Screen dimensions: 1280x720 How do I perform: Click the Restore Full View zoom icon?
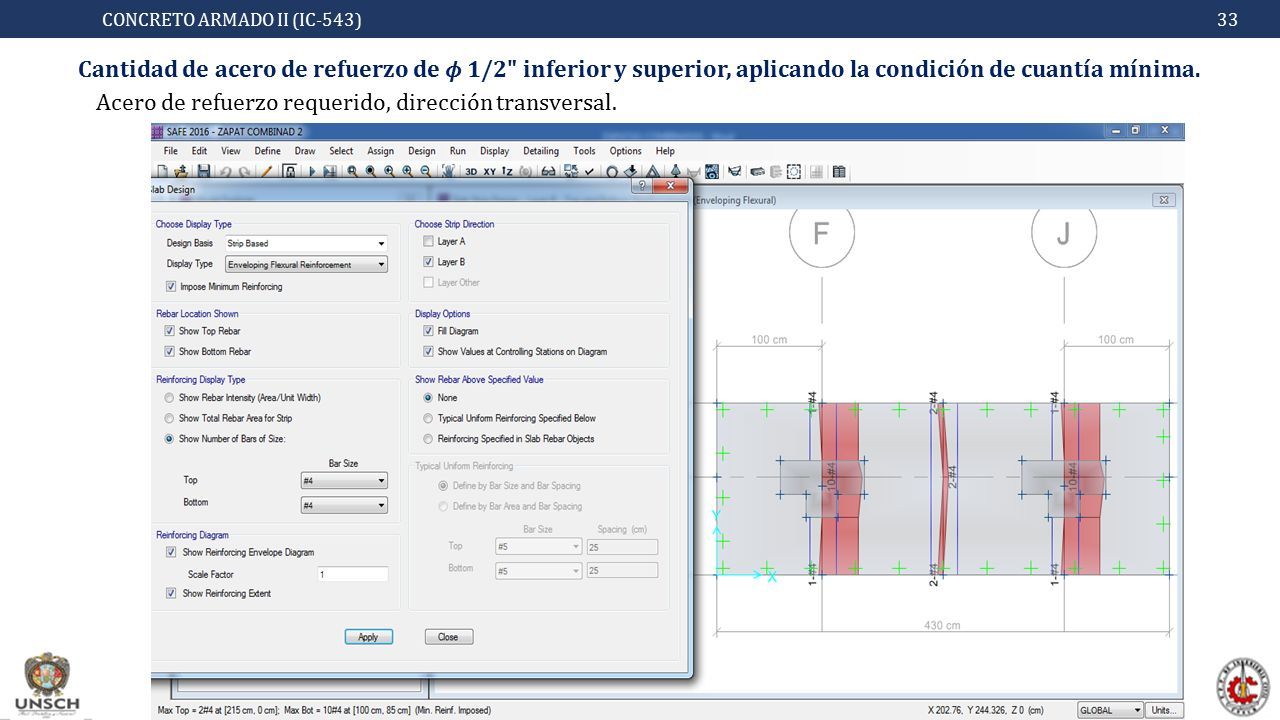coord(370,171)
